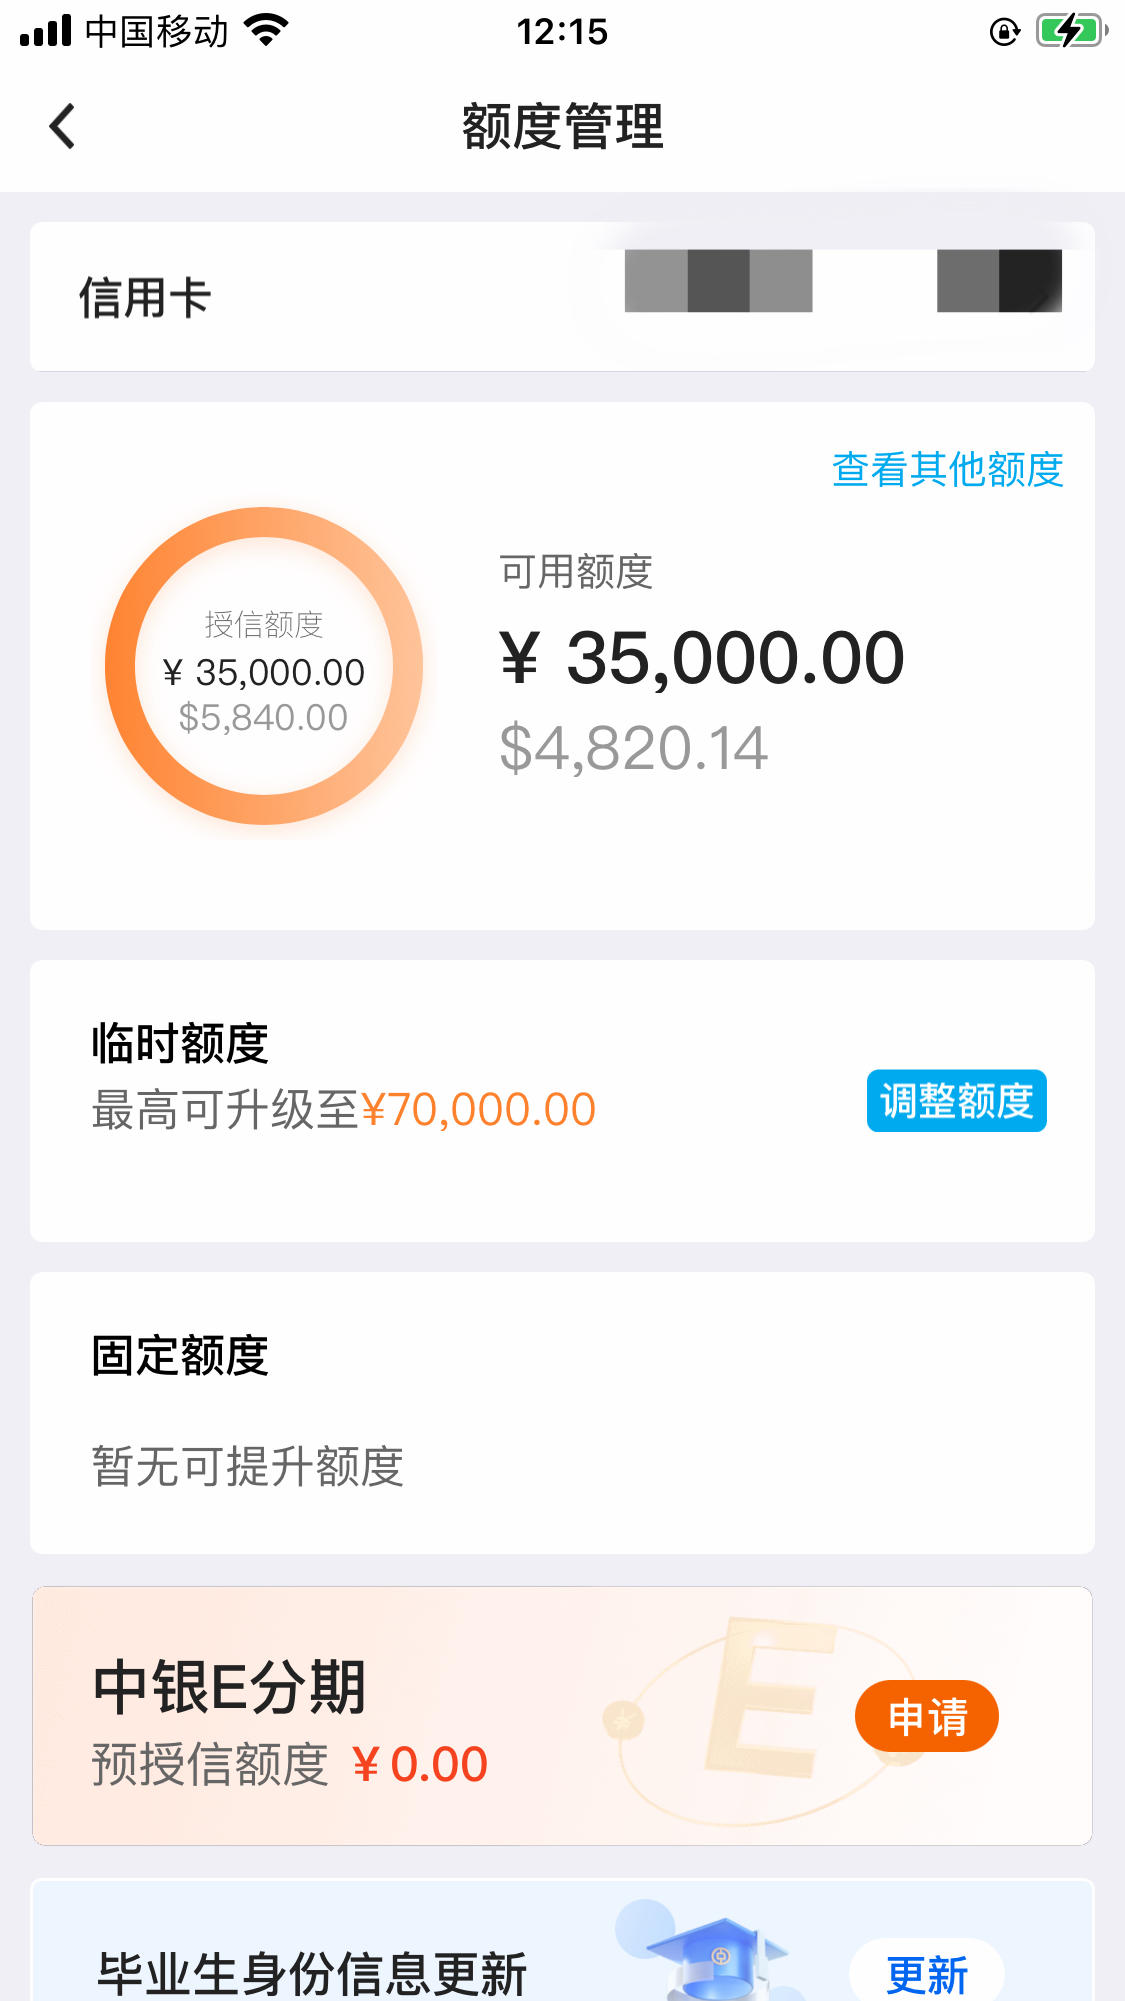Open 毕业生身份信息更新 banner
This screenshot has width=1125, height=2001.
click(562, 1940)
